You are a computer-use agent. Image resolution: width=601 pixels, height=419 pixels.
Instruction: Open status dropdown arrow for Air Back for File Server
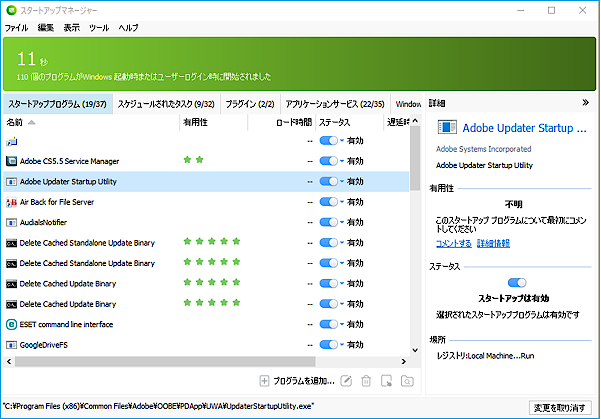point(342,202)
